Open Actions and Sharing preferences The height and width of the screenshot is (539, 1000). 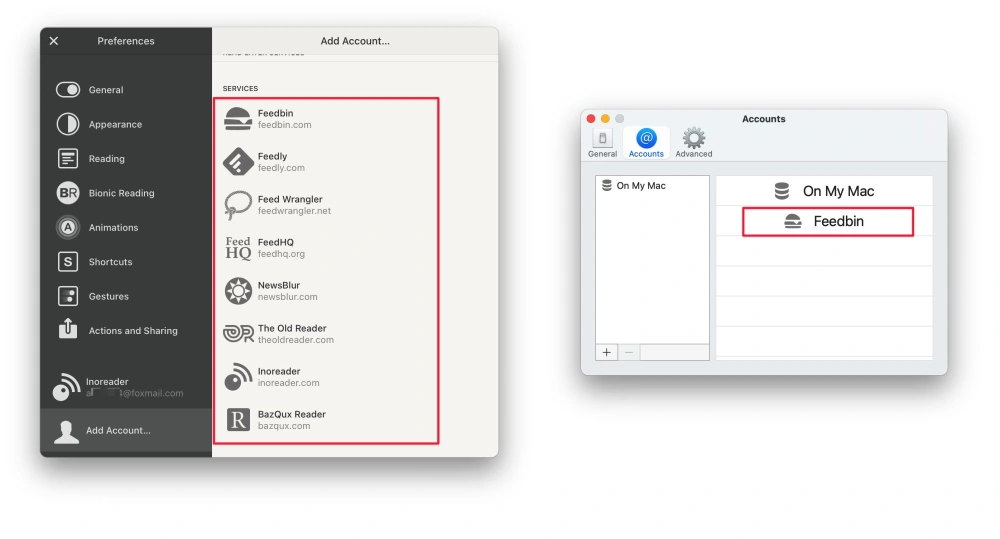(x=126, y=331)
